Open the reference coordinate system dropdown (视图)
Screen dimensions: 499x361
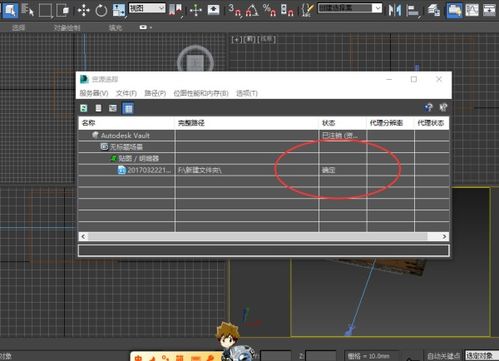pos(147,8)
